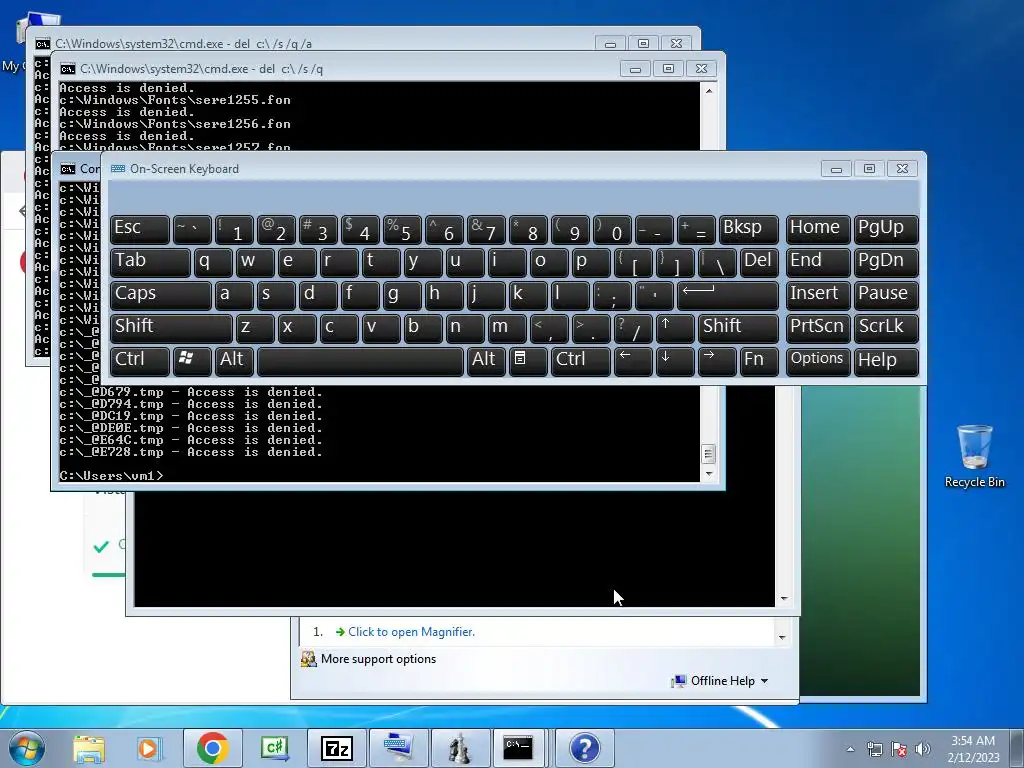The width and height of the screenshot is (1024, 768).
Task: Click the PgDn key
Action: [x=886, y=262]
